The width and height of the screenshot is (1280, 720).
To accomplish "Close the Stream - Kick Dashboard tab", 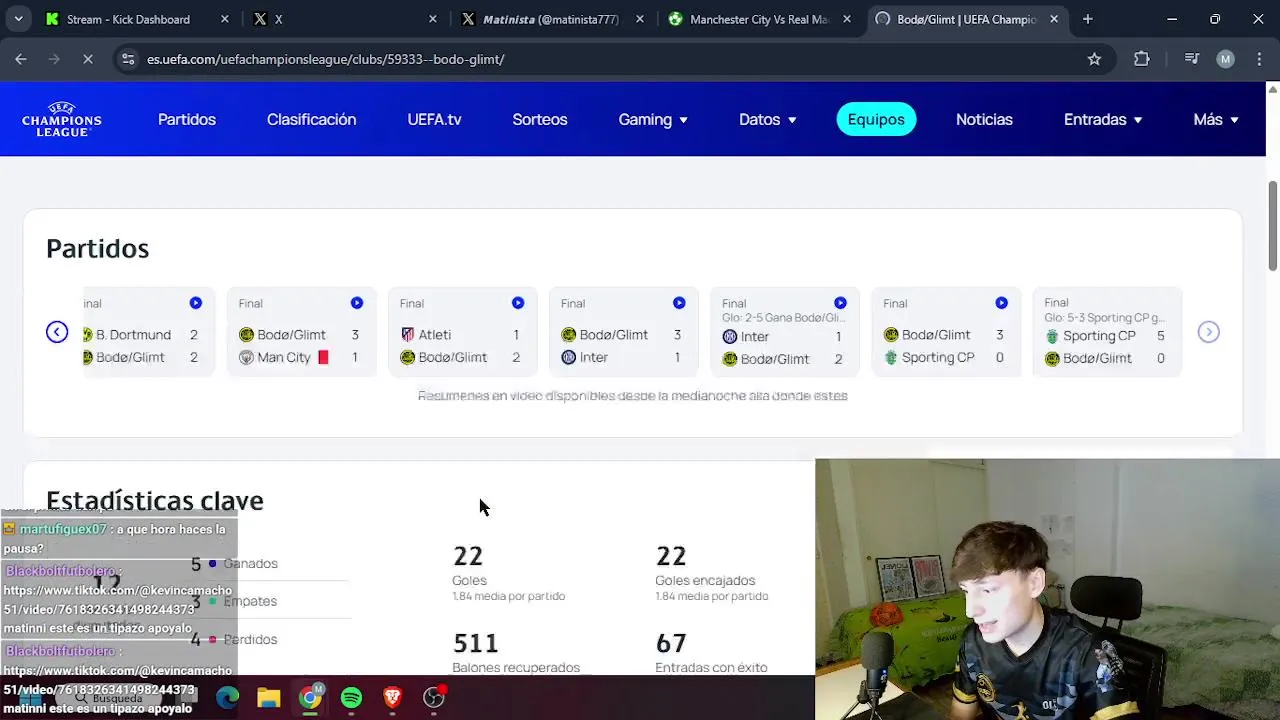I will [224, 19].
